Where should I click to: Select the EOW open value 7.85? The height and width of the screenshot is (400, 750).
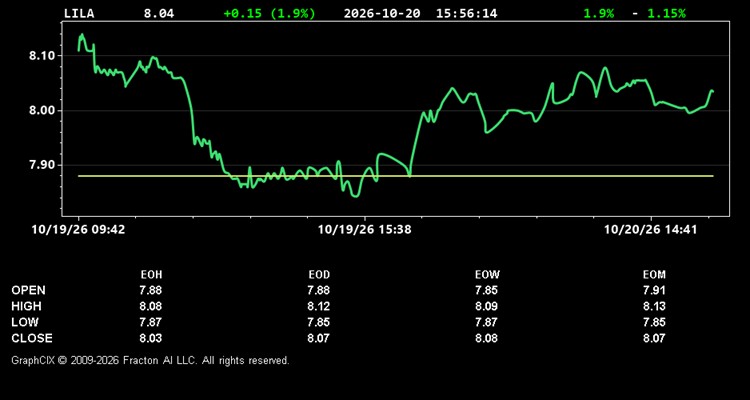[x=486, y=290]
